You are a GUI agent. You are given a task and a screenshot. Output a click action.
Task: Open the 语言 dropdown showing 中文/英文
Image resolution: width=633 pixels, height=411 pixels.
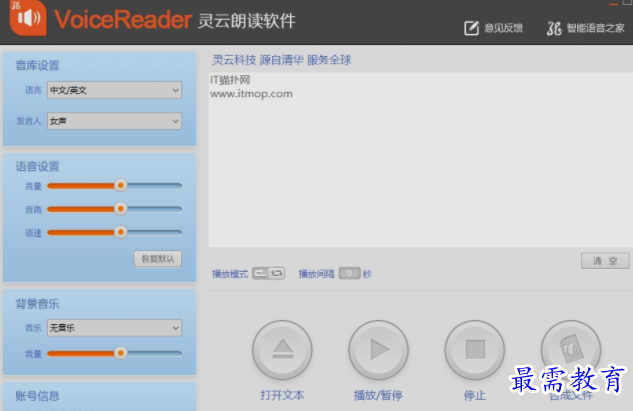(x=114, y=90)
